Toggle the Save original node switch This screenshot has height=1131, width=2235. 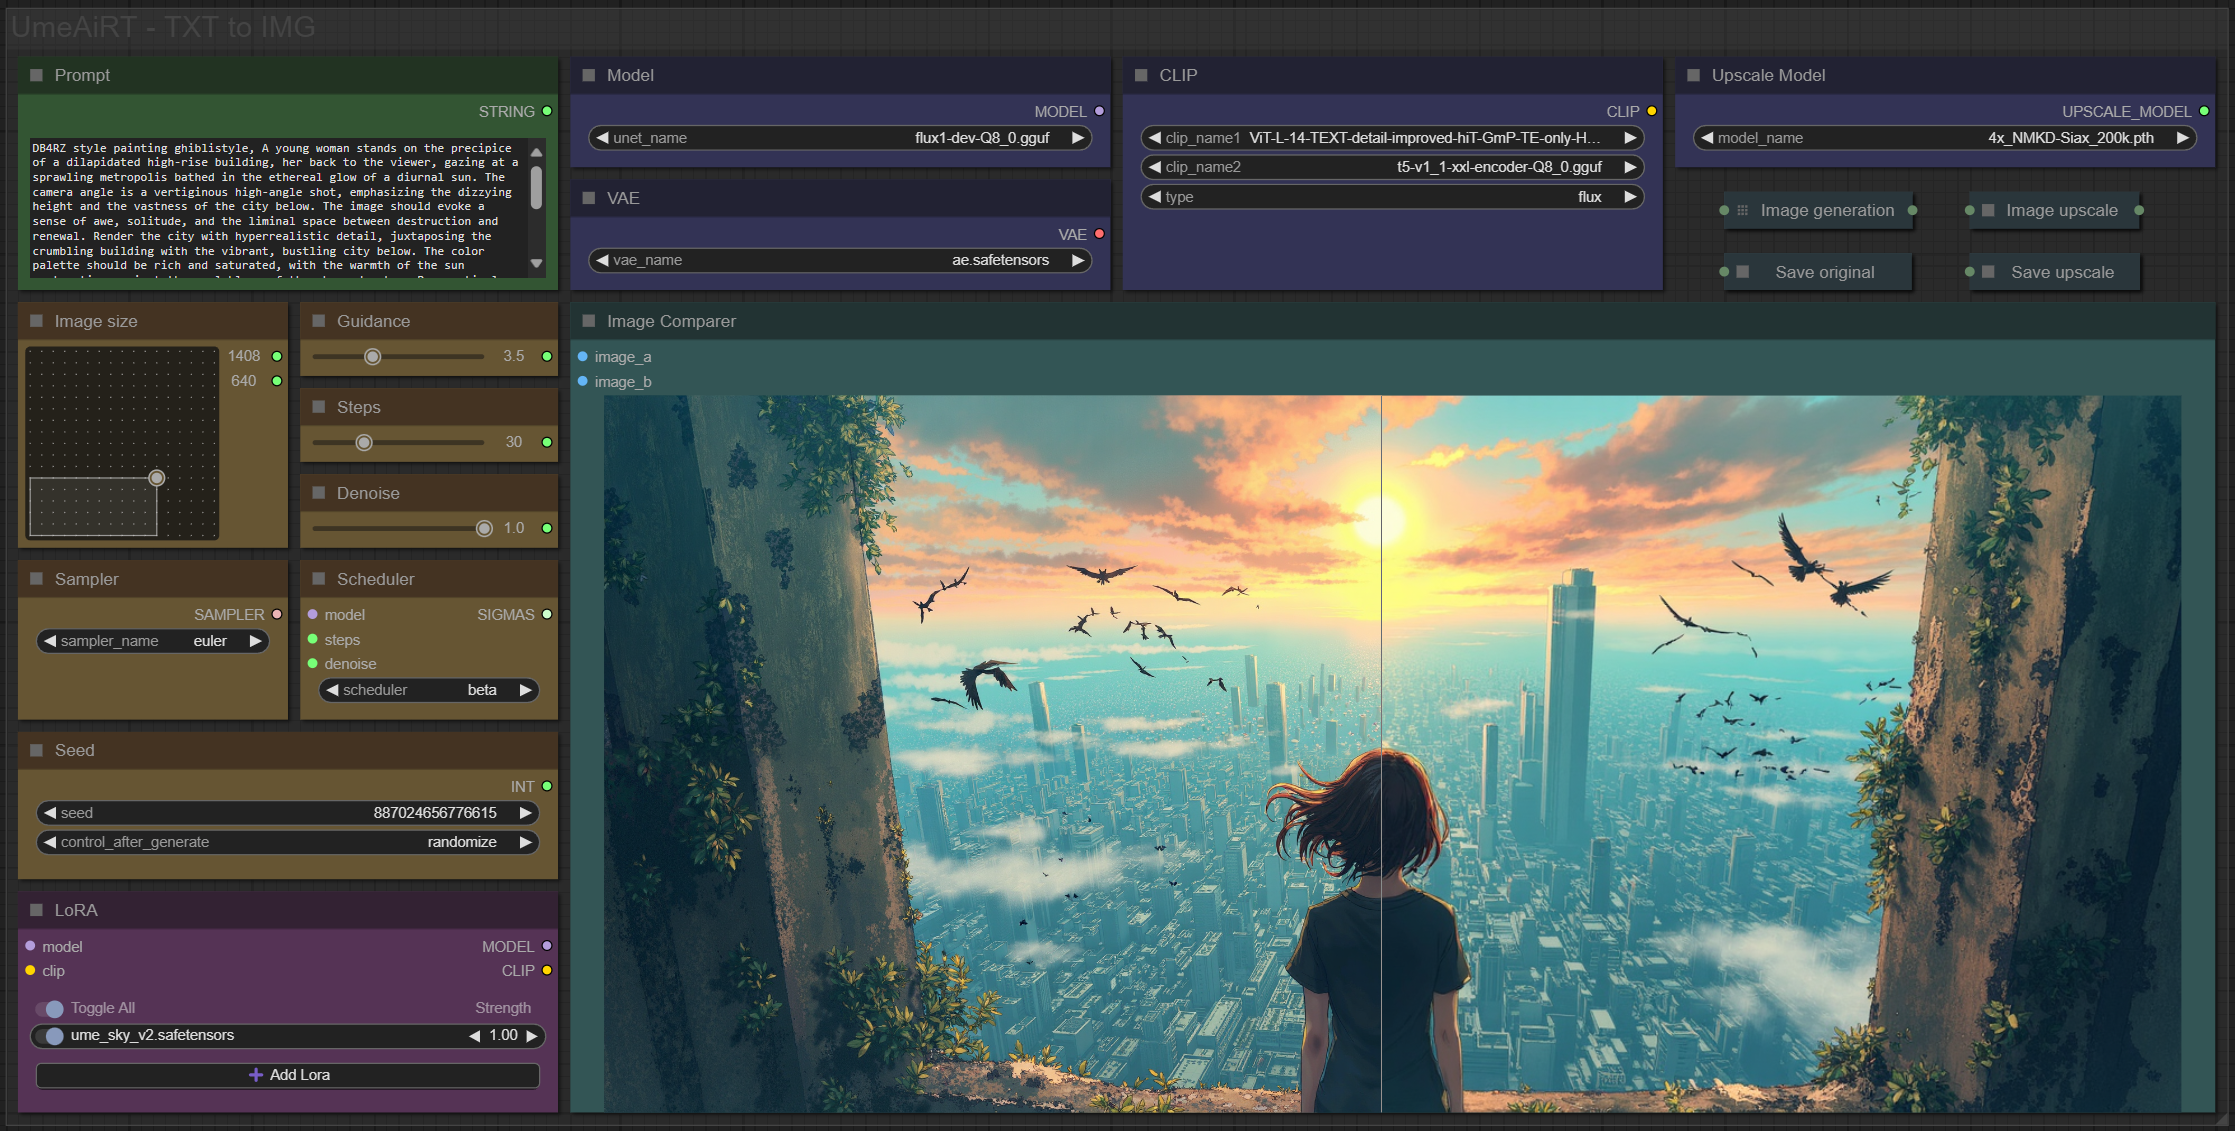[x=1743, y=272]
